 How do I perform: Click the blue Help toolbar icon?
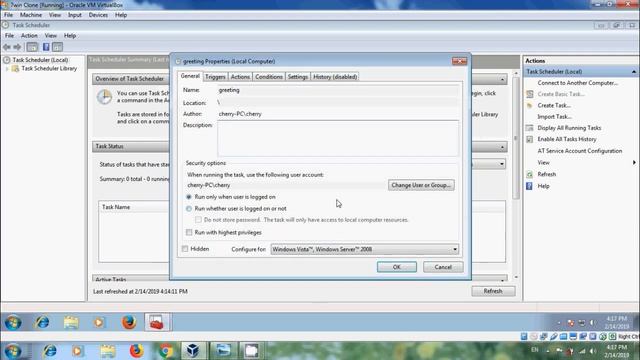tap(46, 47)
